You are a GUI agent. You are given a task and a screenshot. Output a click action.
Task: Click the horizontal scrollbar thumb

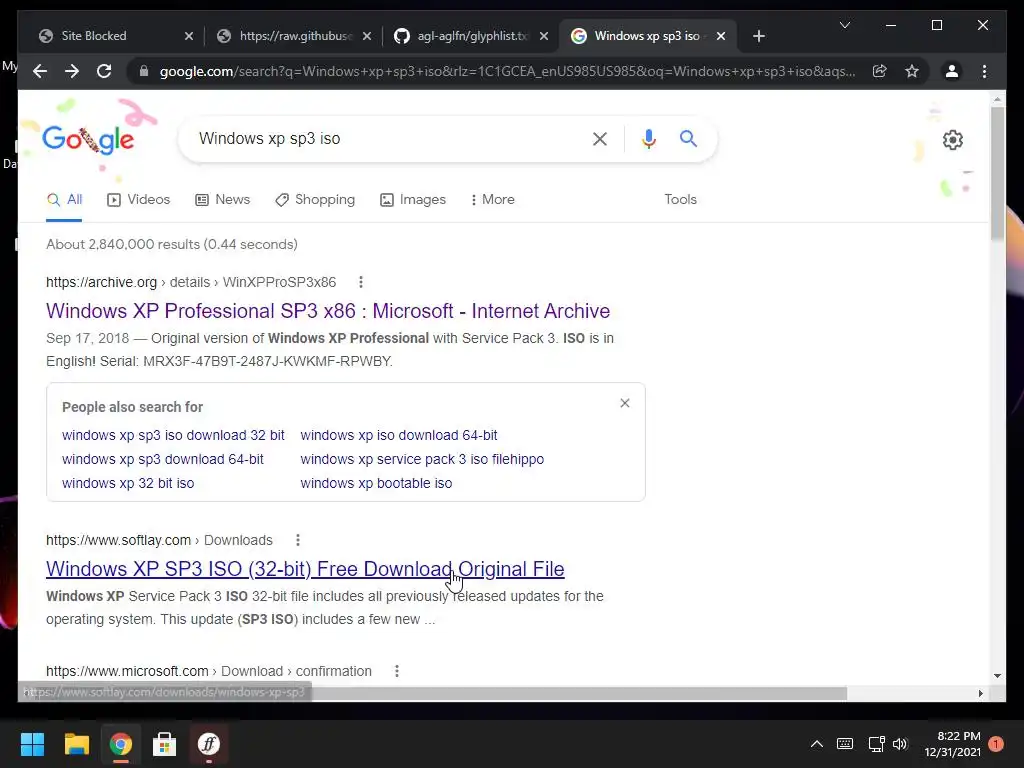tap(434, 693)
